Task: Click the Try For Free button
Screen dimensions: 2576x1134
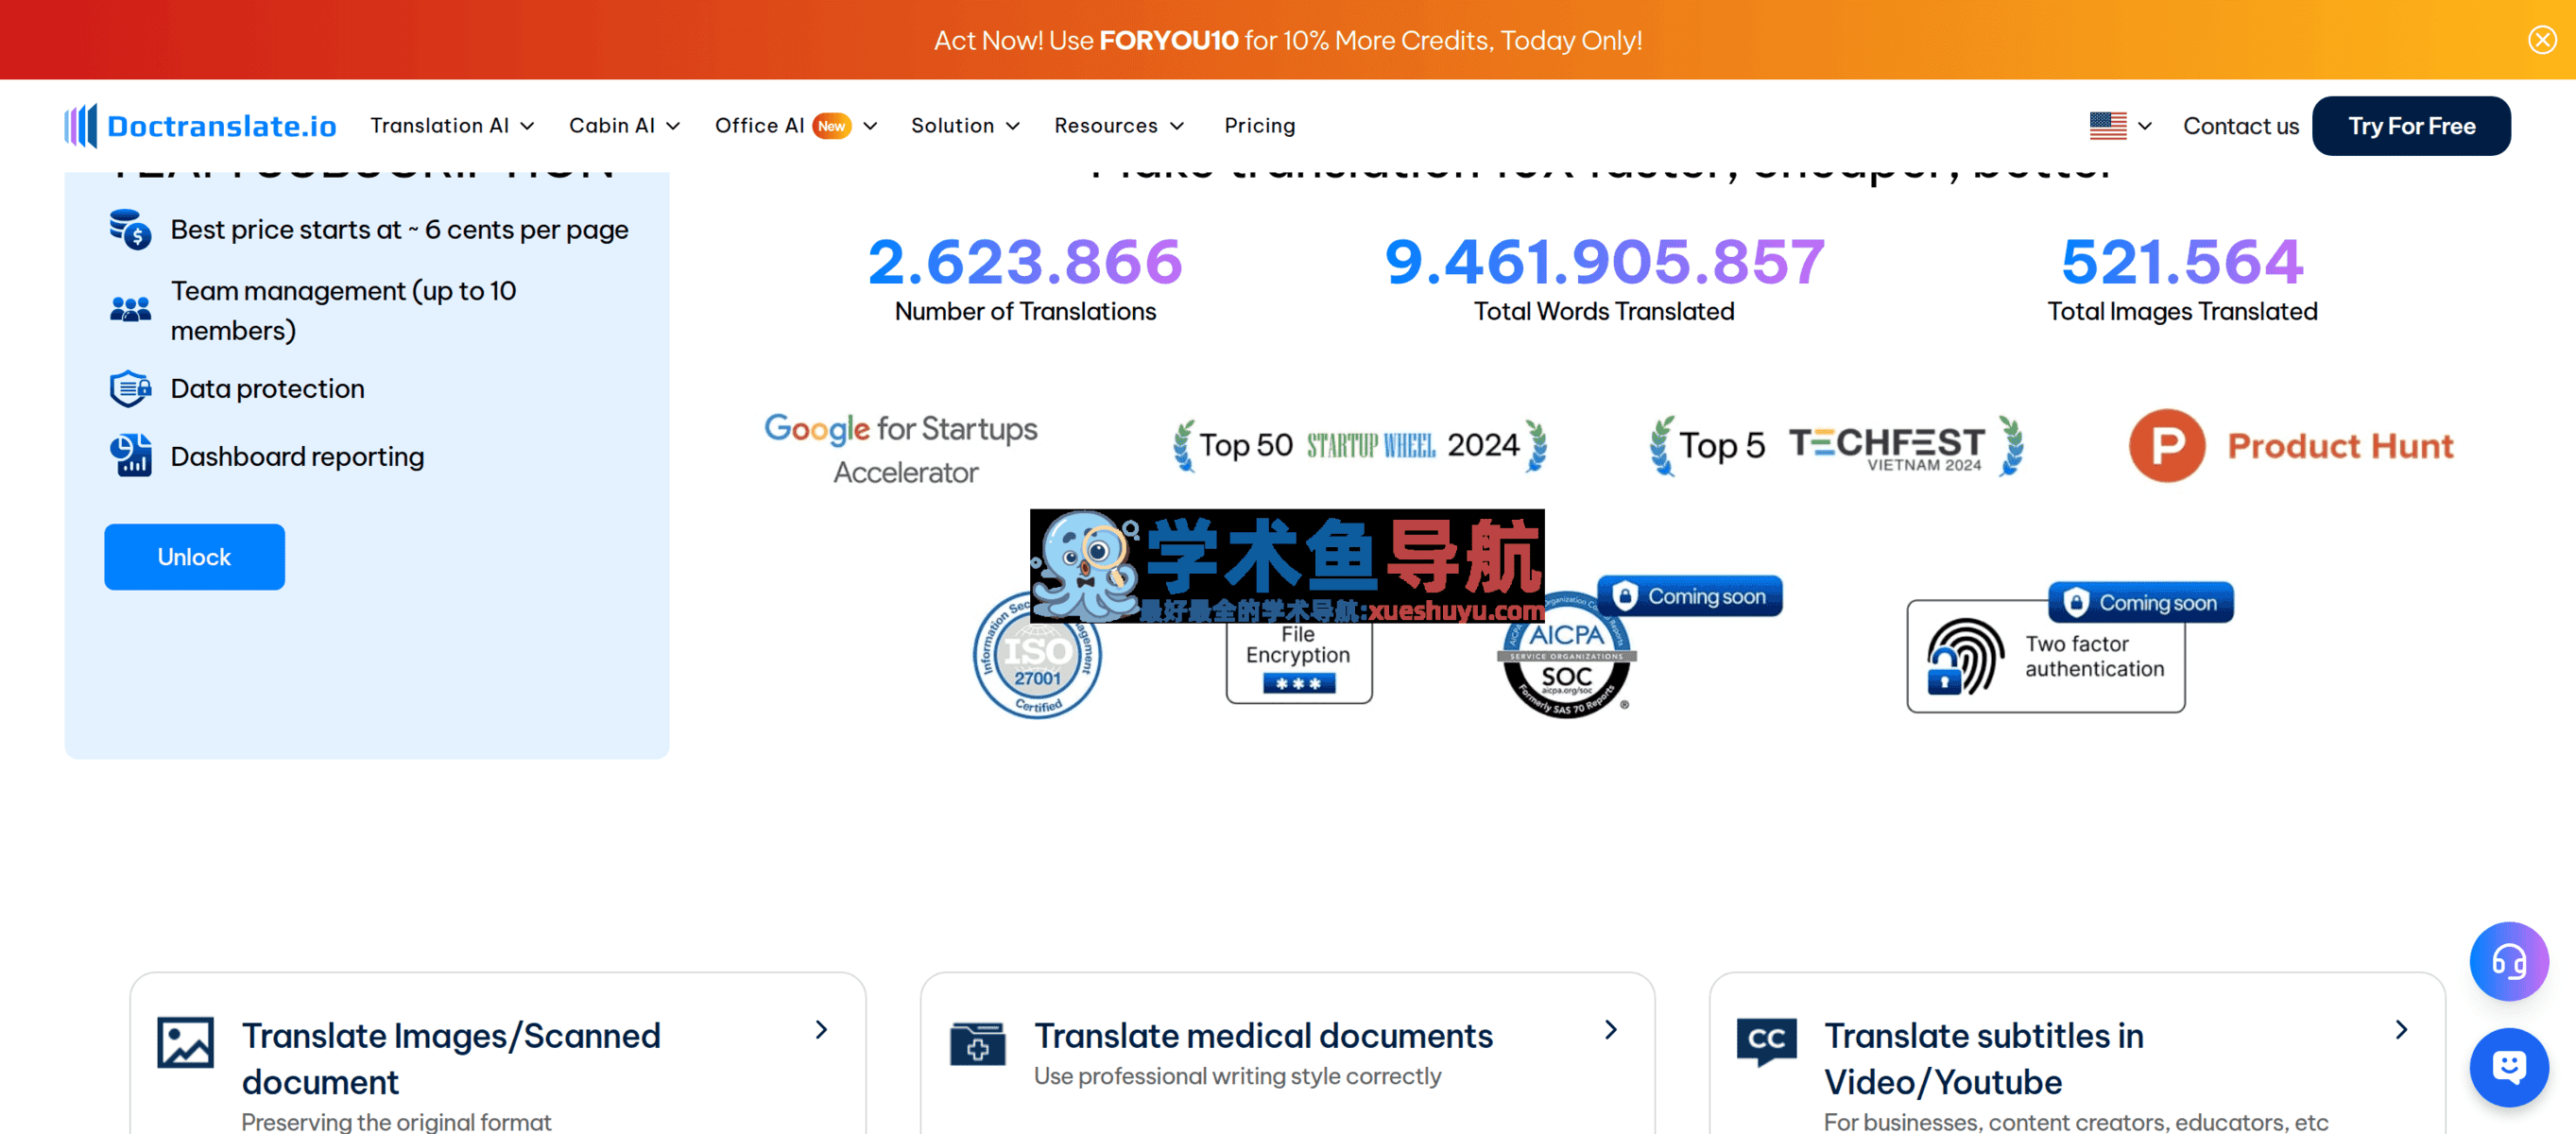Action: click(2410, 126)
